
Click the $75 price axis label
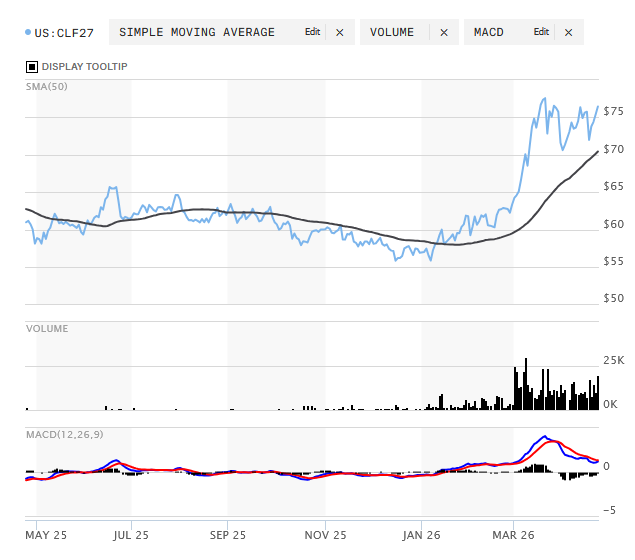(x=614, y=111)
